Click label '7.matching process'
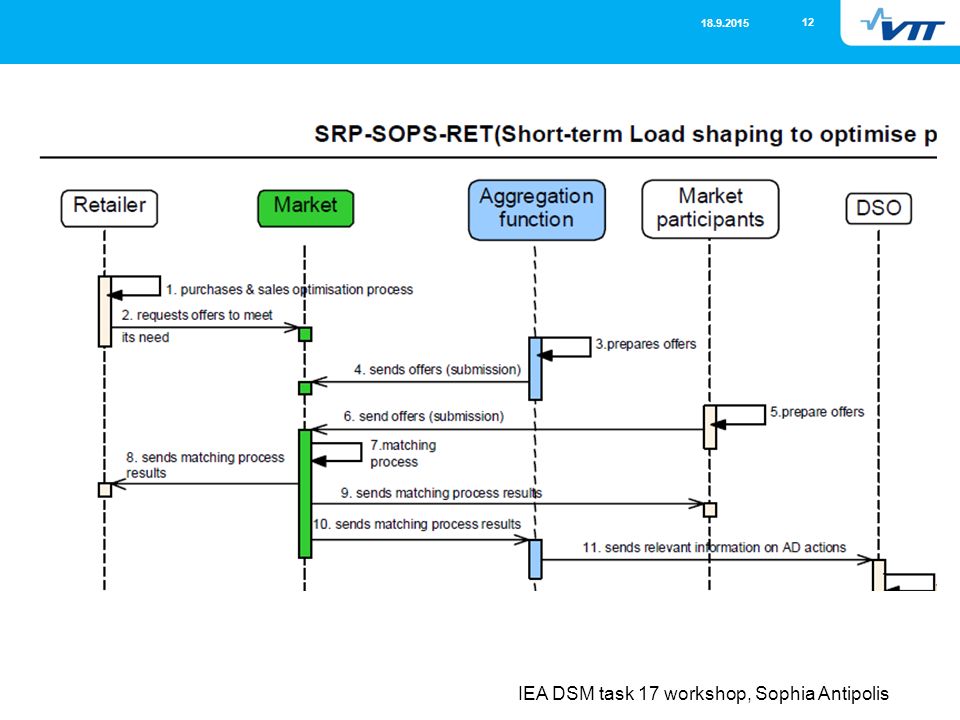960x720 pixels. click(403, 454)
